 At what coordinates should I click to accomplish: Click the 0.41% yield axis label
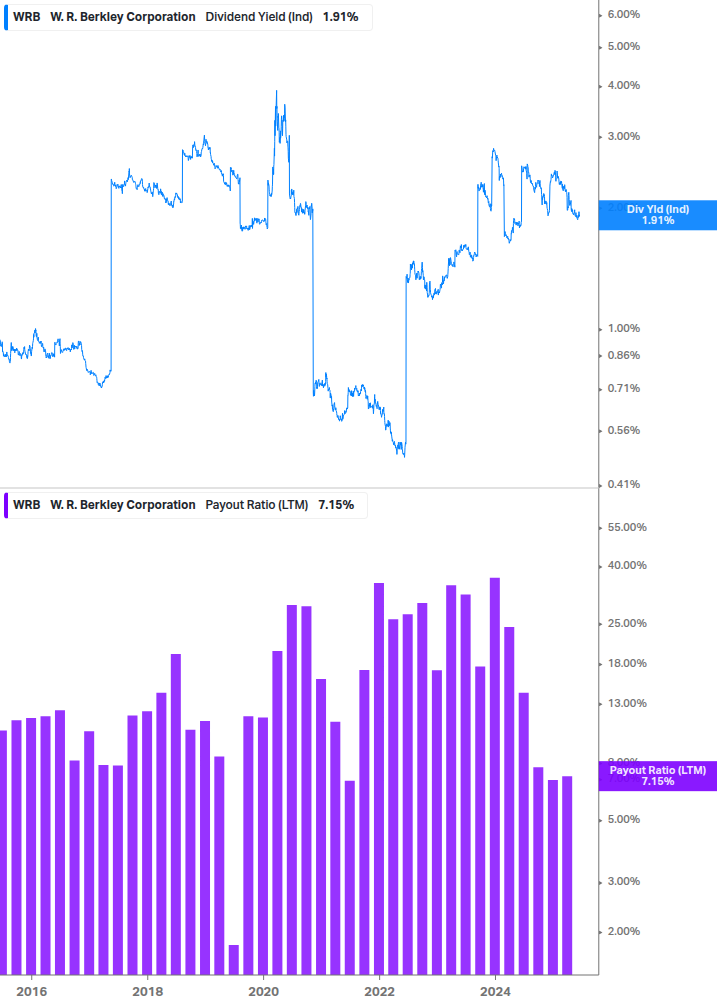coord(623,484)
